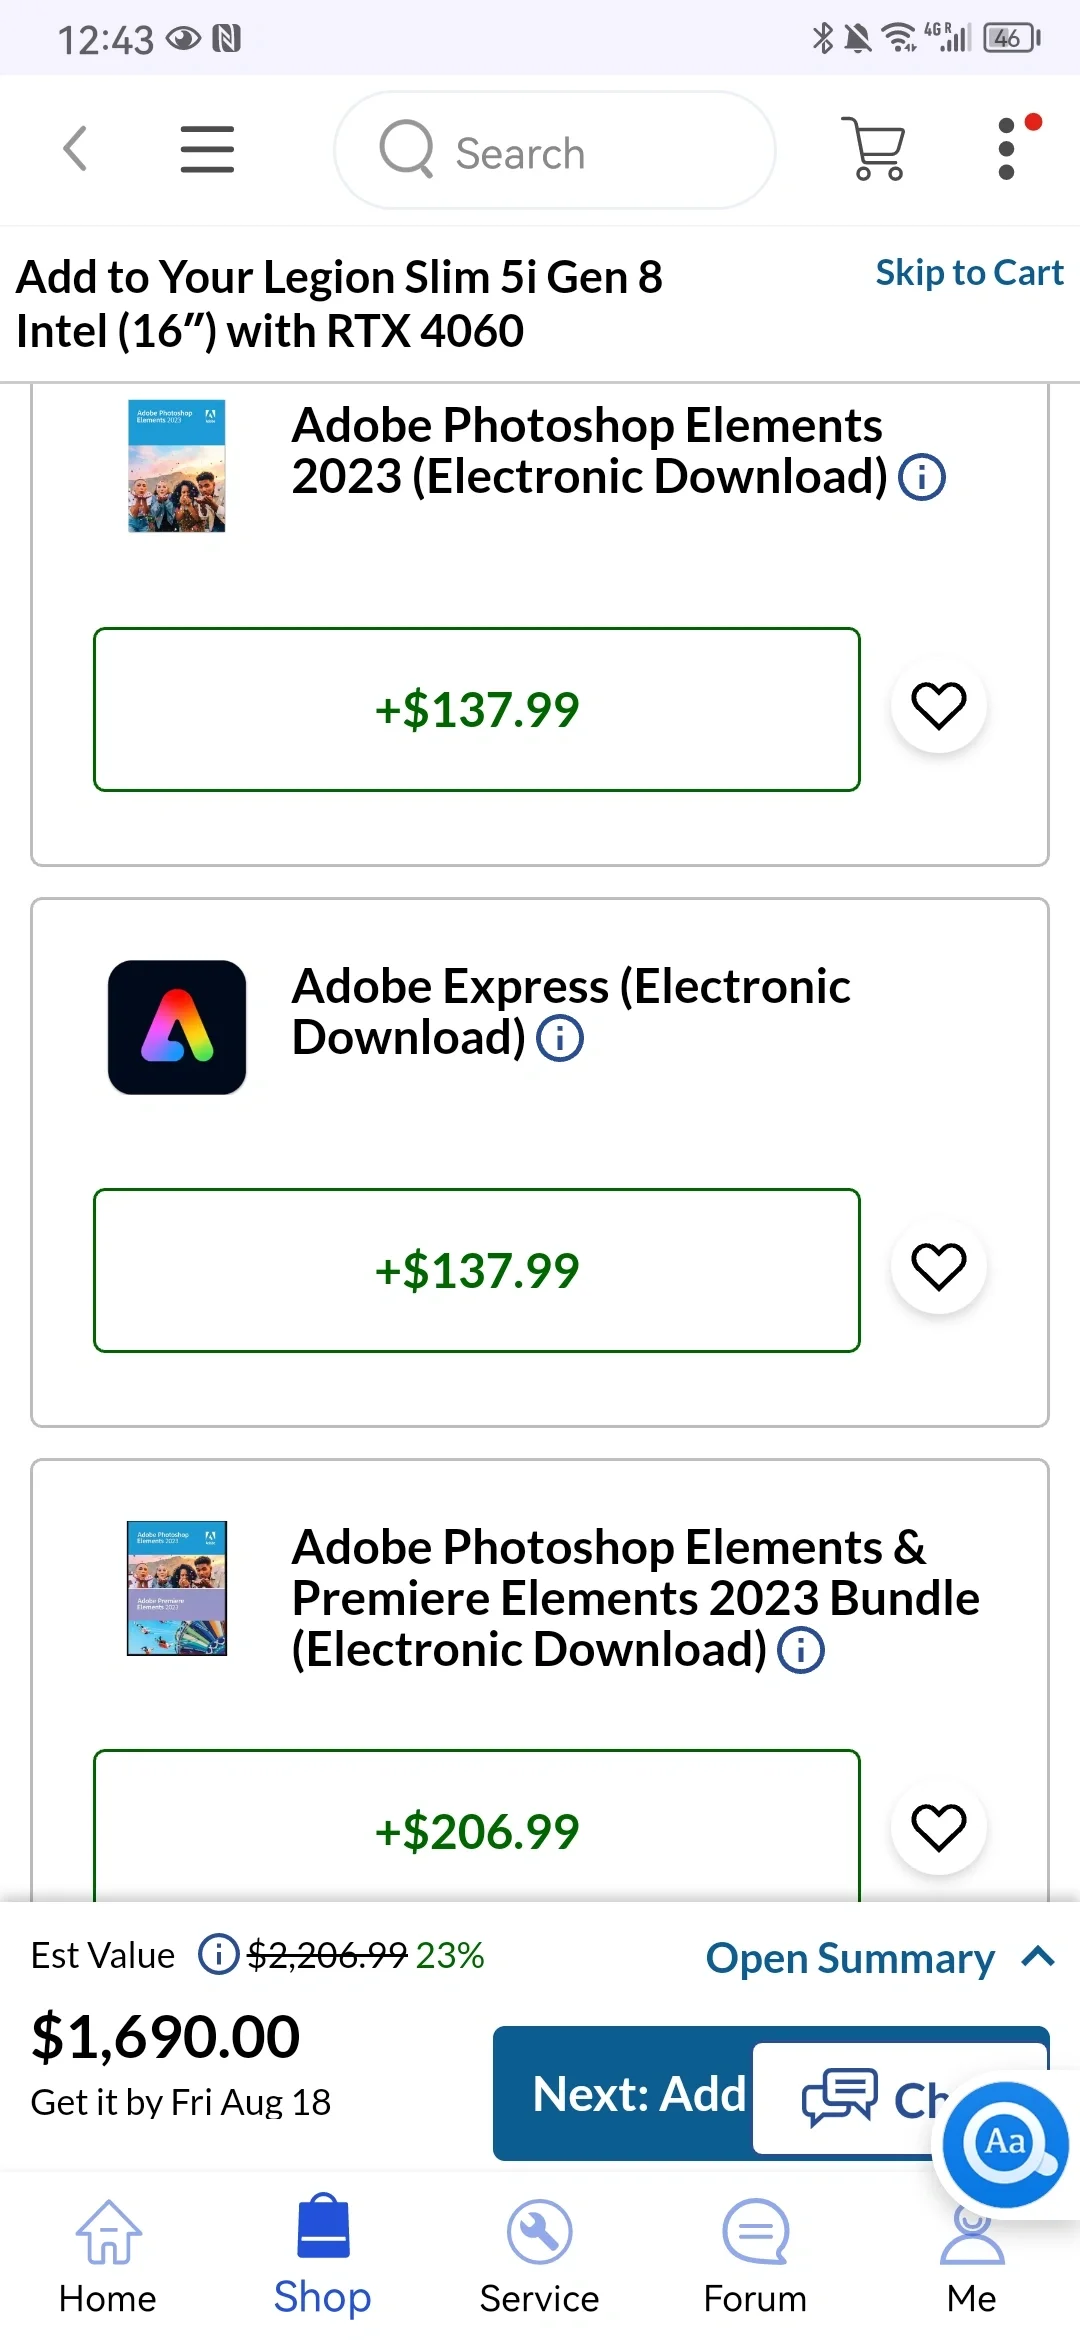
Task: Add Adobe Express to wishlist
Action: pos(938,1267)
